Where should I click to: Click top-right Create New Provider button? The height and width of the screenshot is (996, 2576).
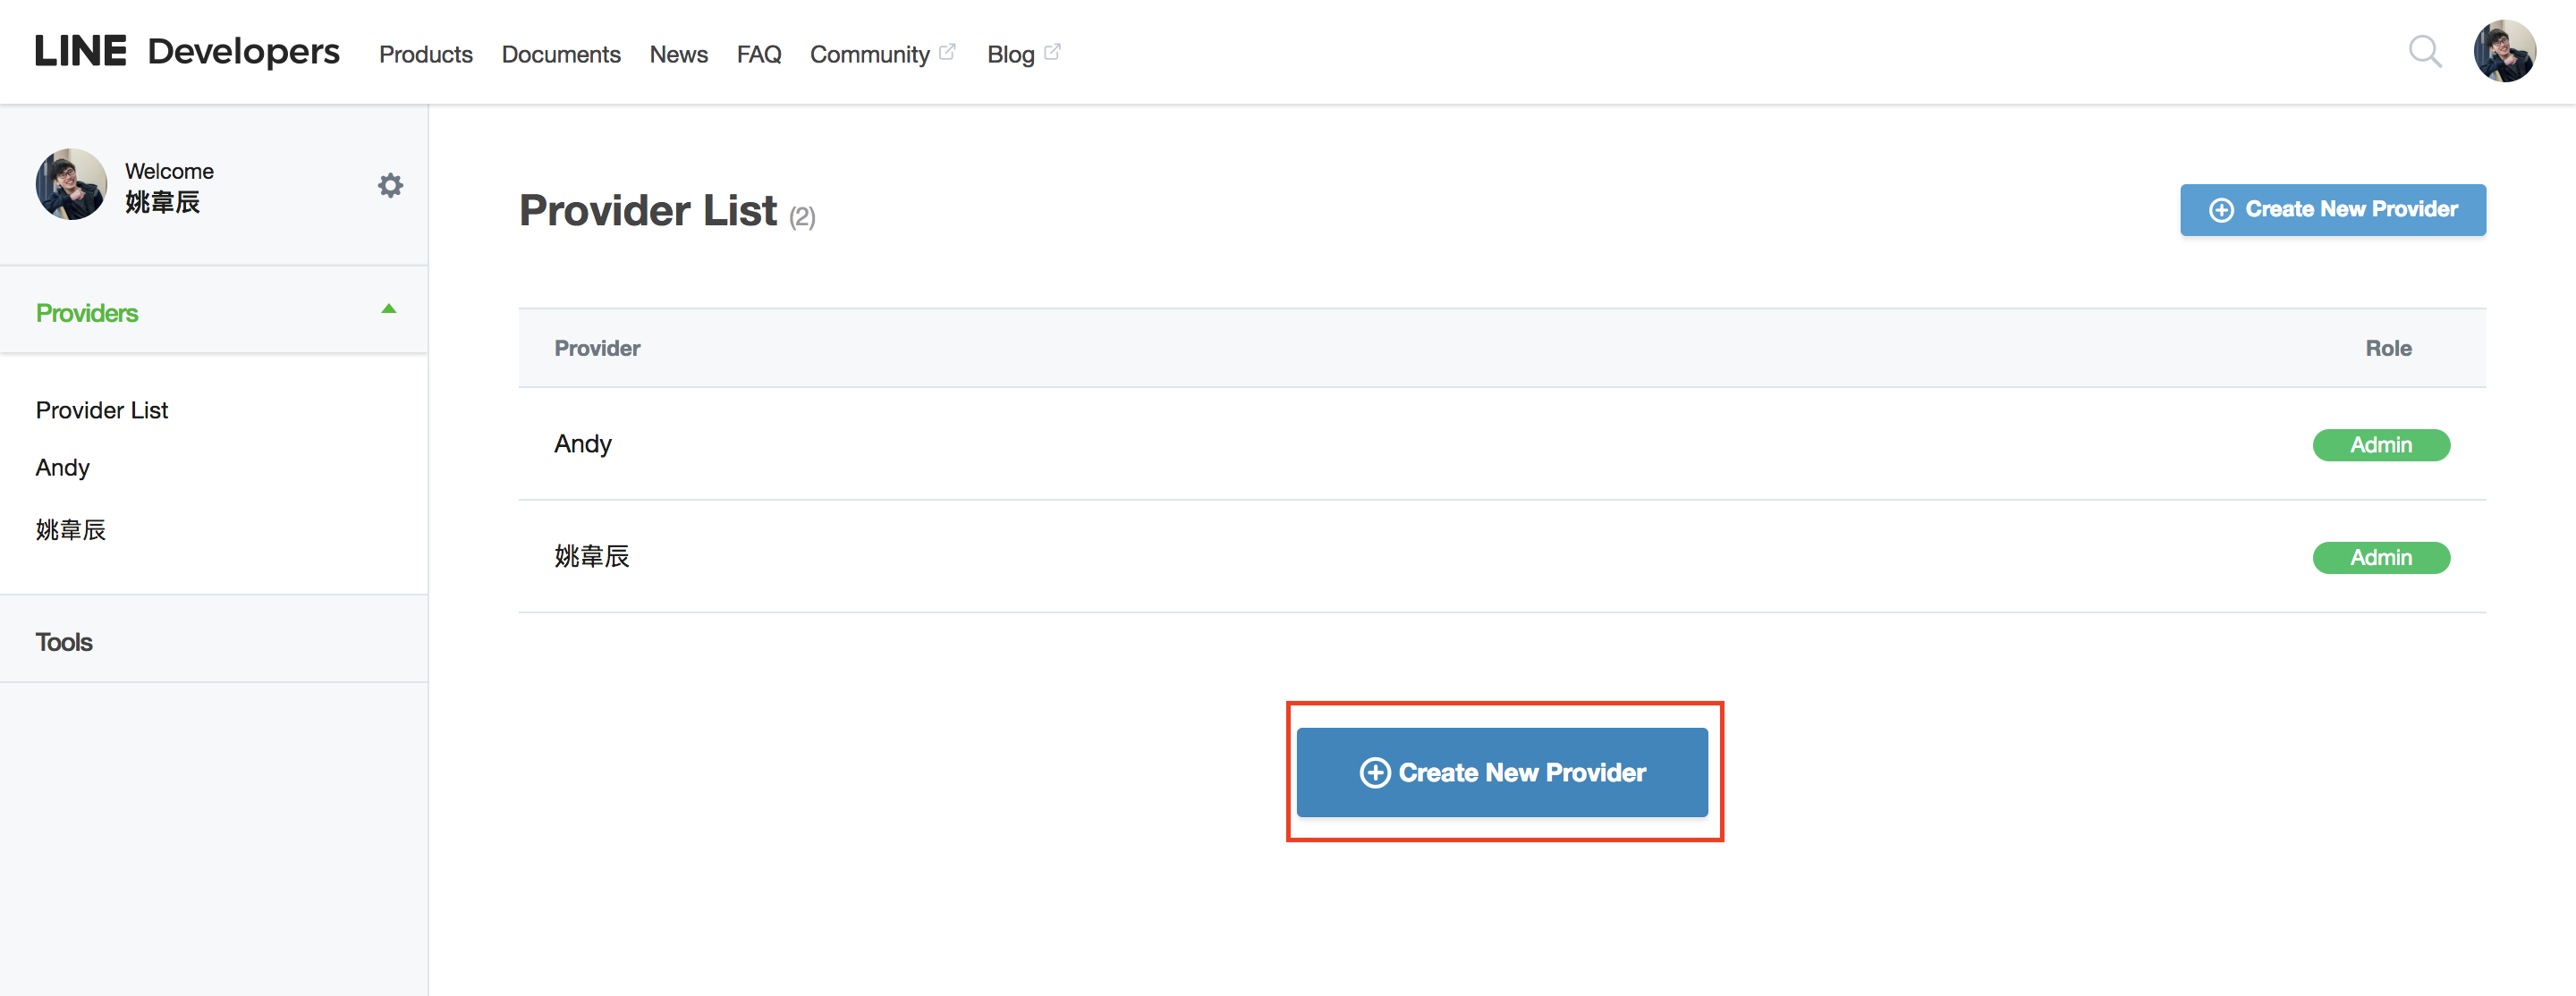(x=2333, y=210)
